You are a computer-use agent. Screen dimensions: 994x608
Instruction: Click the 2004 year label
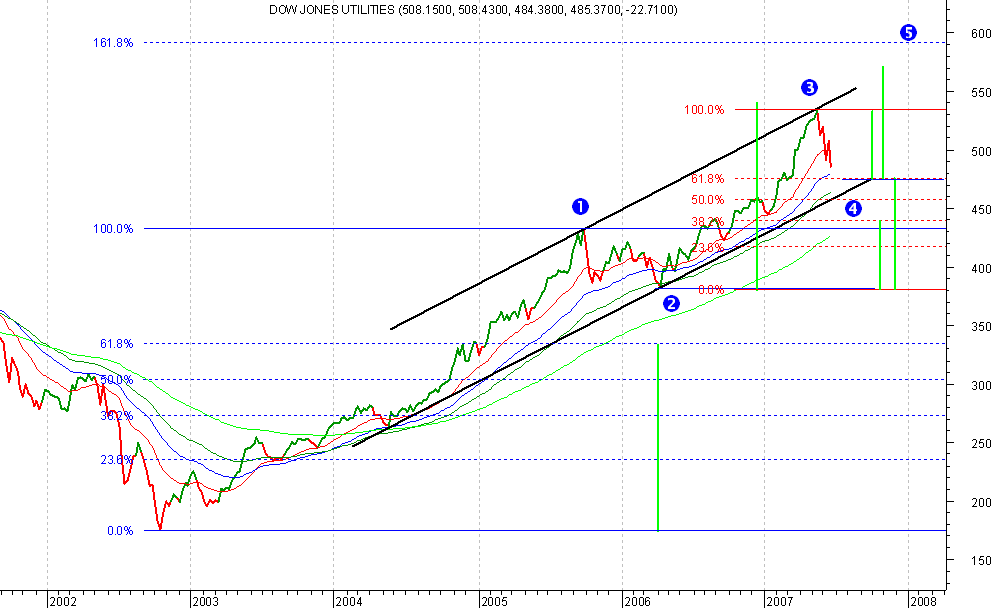tap(349, 601)
